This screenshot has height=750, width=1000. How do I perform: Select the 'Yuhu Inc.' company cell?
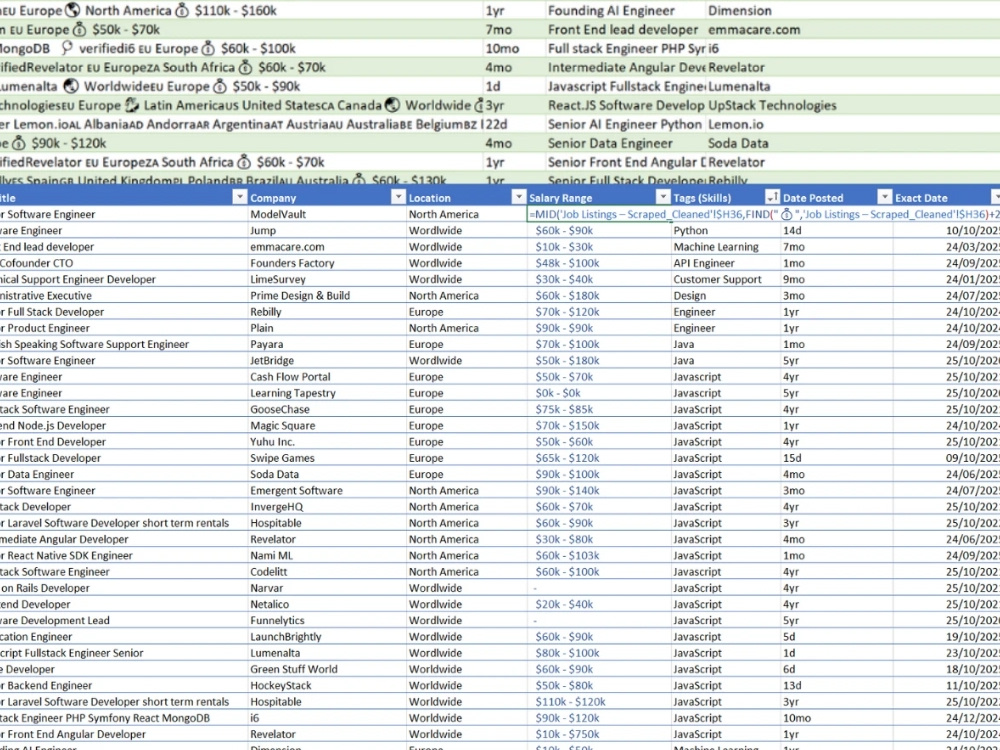(327, 442)
